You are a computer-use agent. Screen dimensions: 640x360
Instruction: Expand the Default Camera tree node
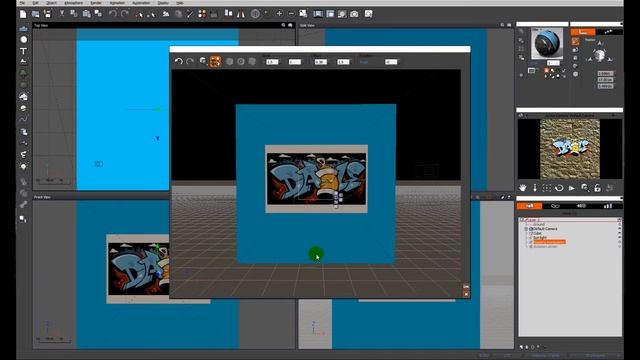click(x=526, y=229)
